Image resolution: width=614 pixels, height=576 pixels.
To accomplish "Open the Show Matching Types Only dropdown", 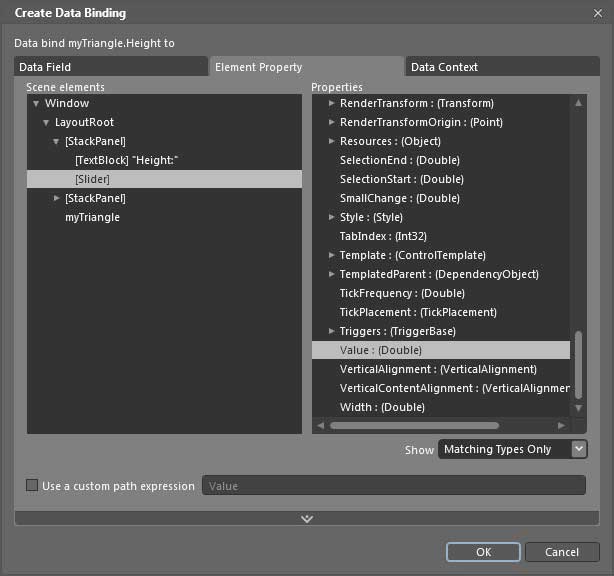I will 513,449.
